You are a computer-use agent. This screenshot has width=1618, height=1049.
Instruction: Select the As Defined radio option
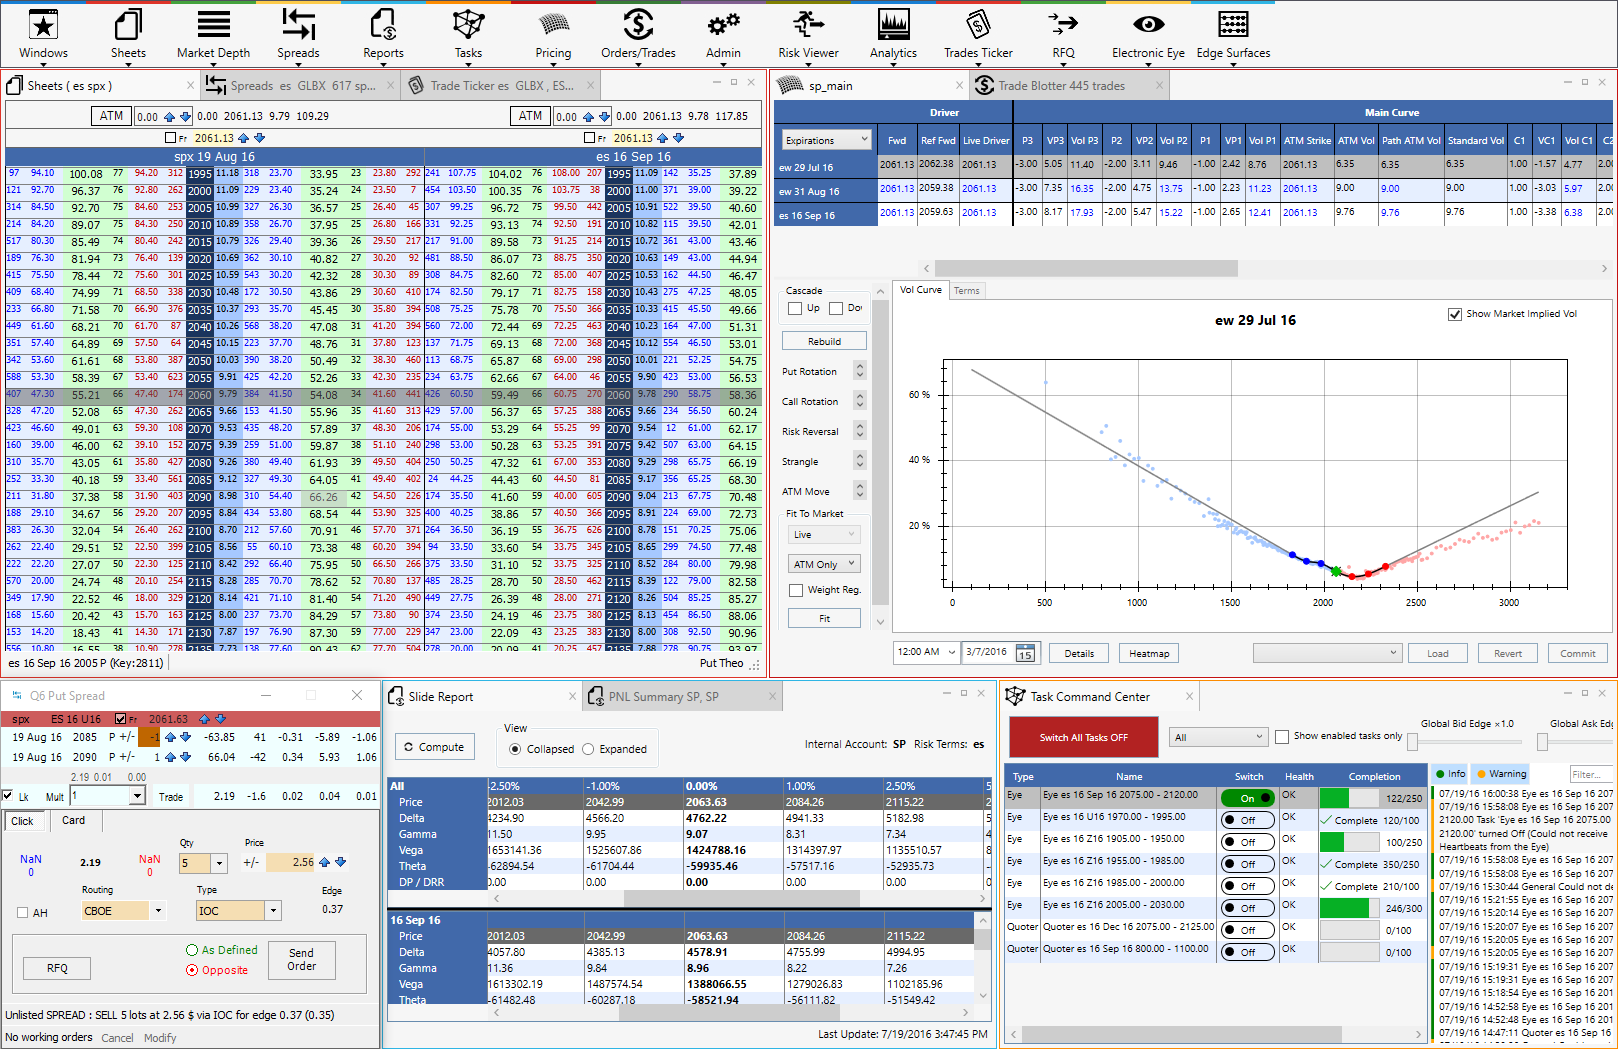point(192,950)
